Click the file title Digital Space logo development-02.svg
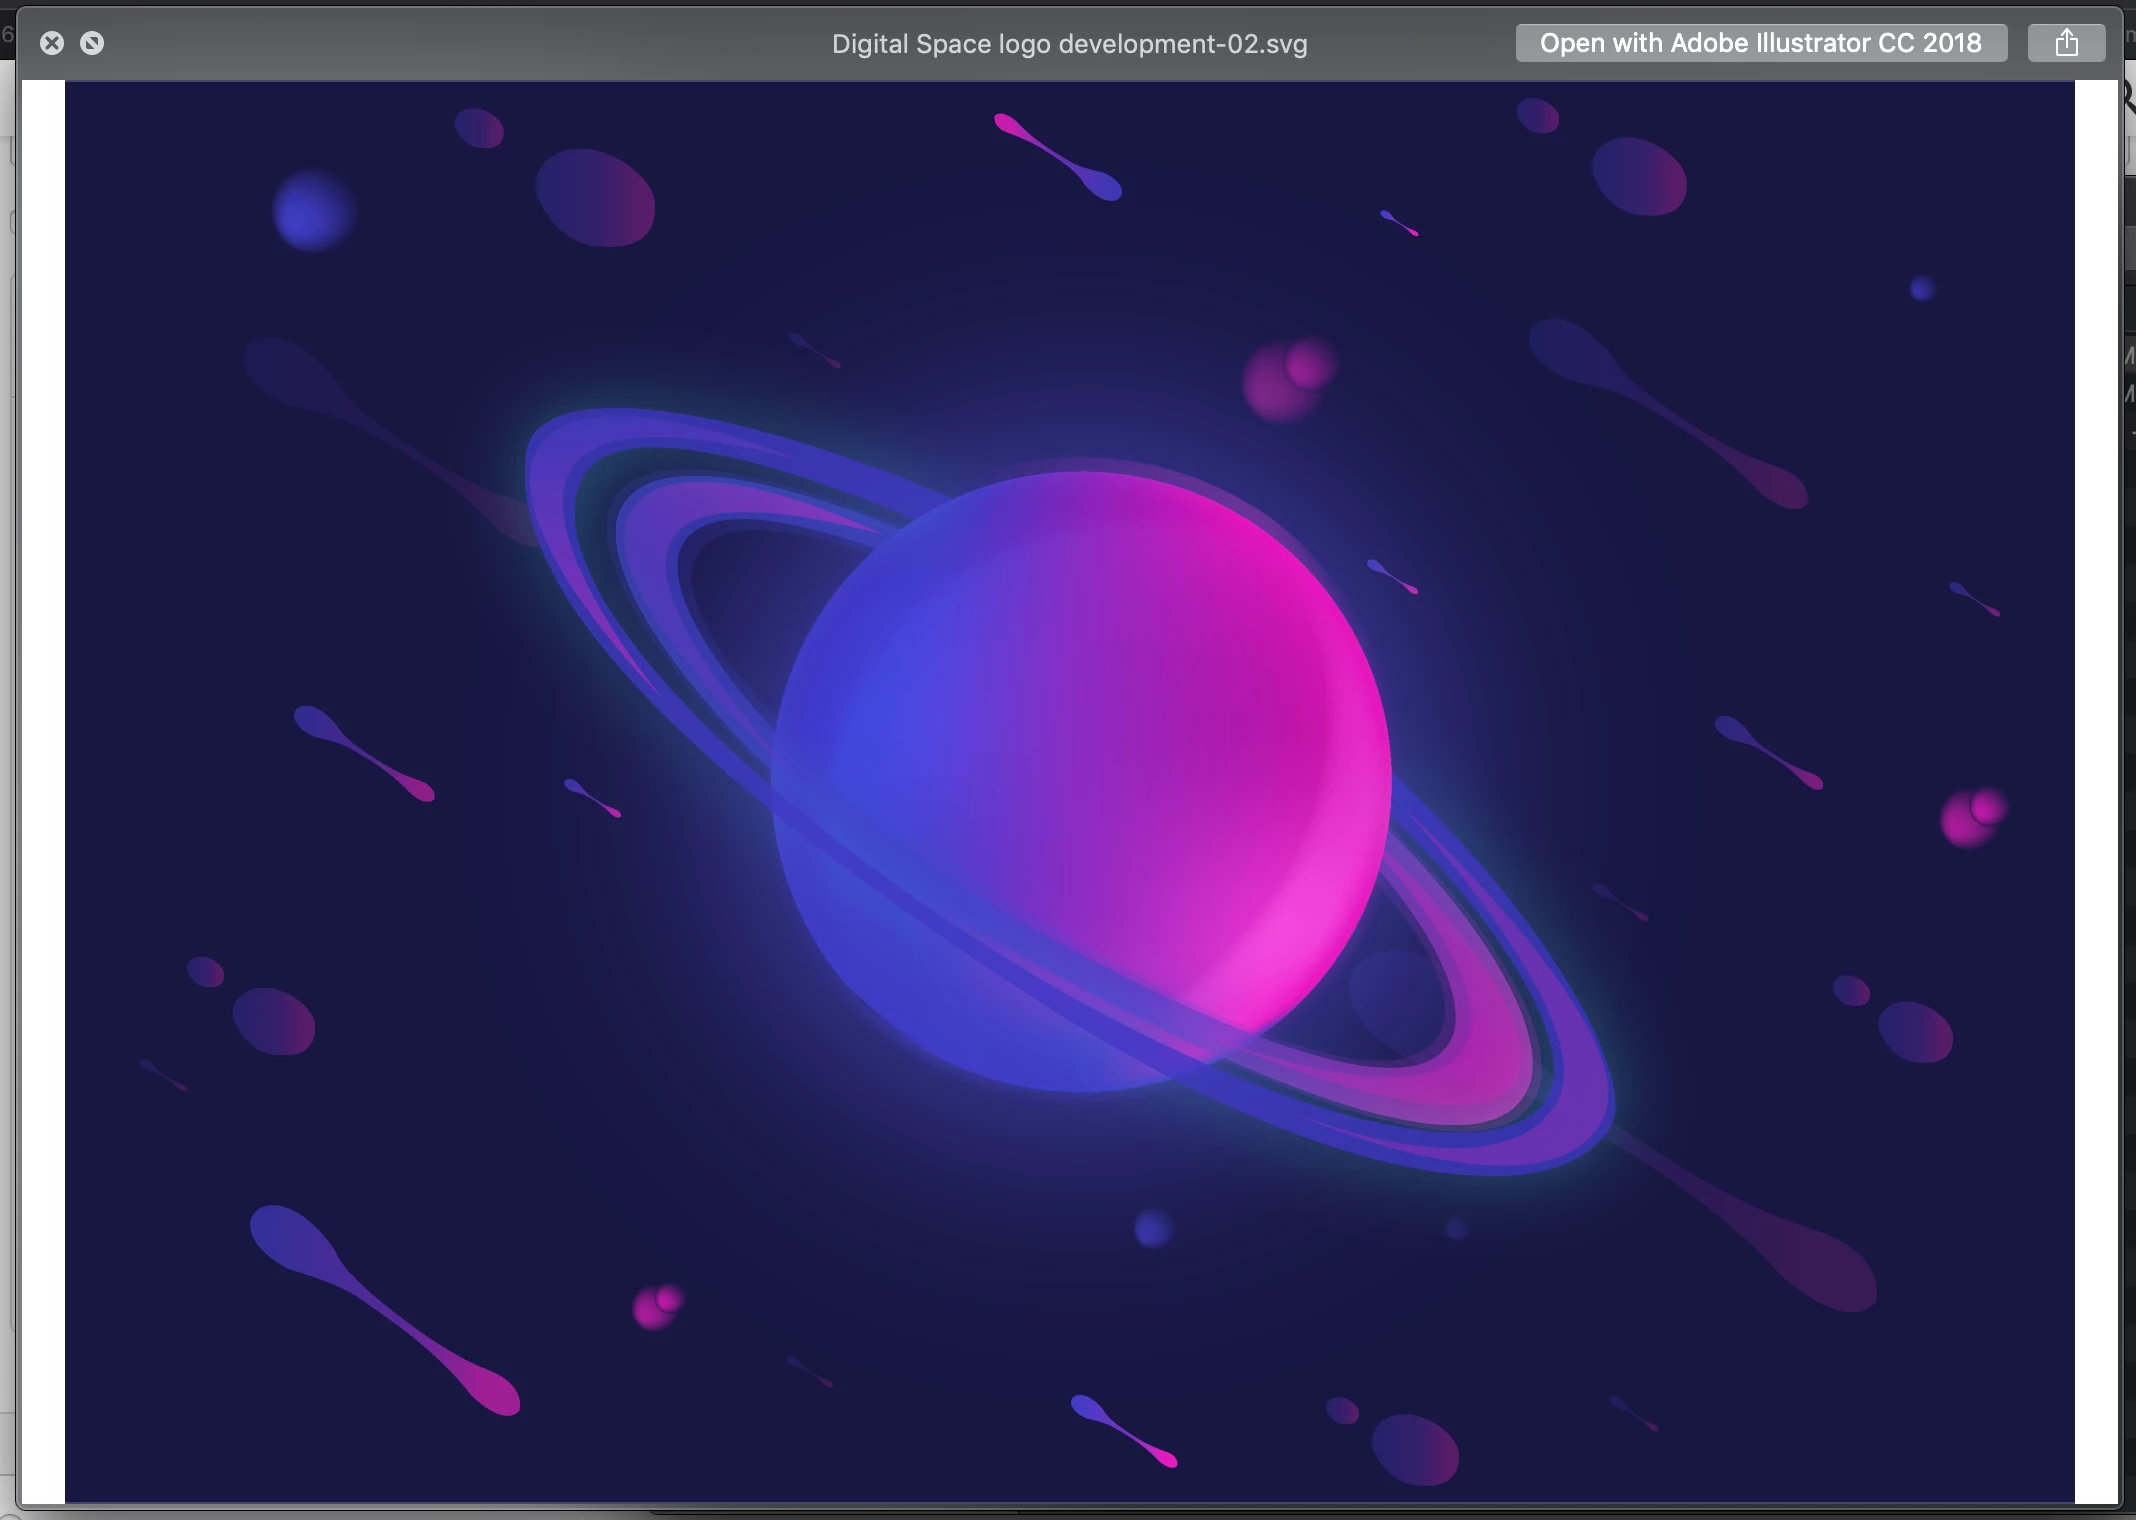 [1069, 44]
